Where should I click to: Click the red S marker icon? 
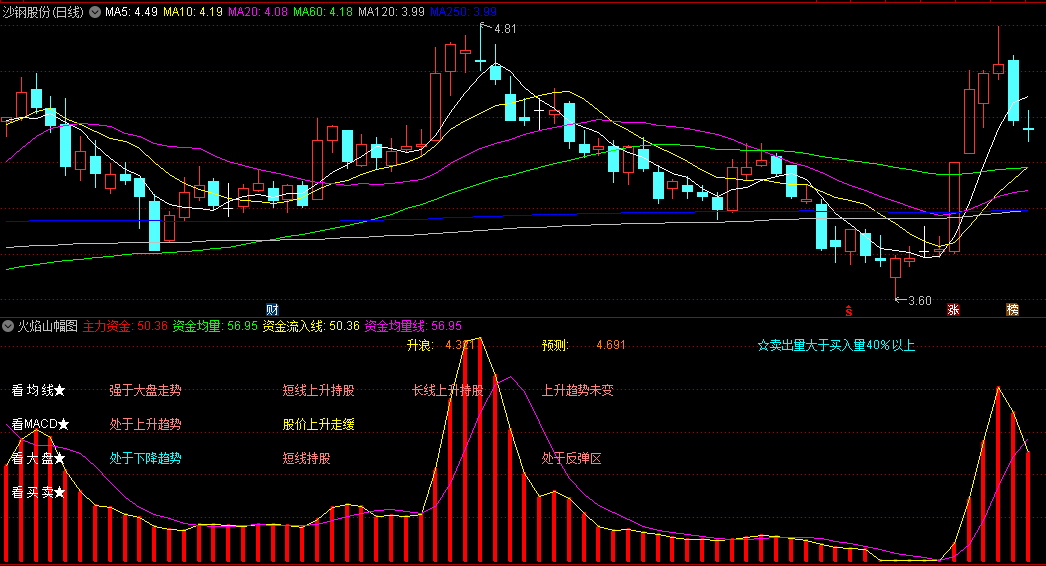pyautogui.click(x=849, y=311)
